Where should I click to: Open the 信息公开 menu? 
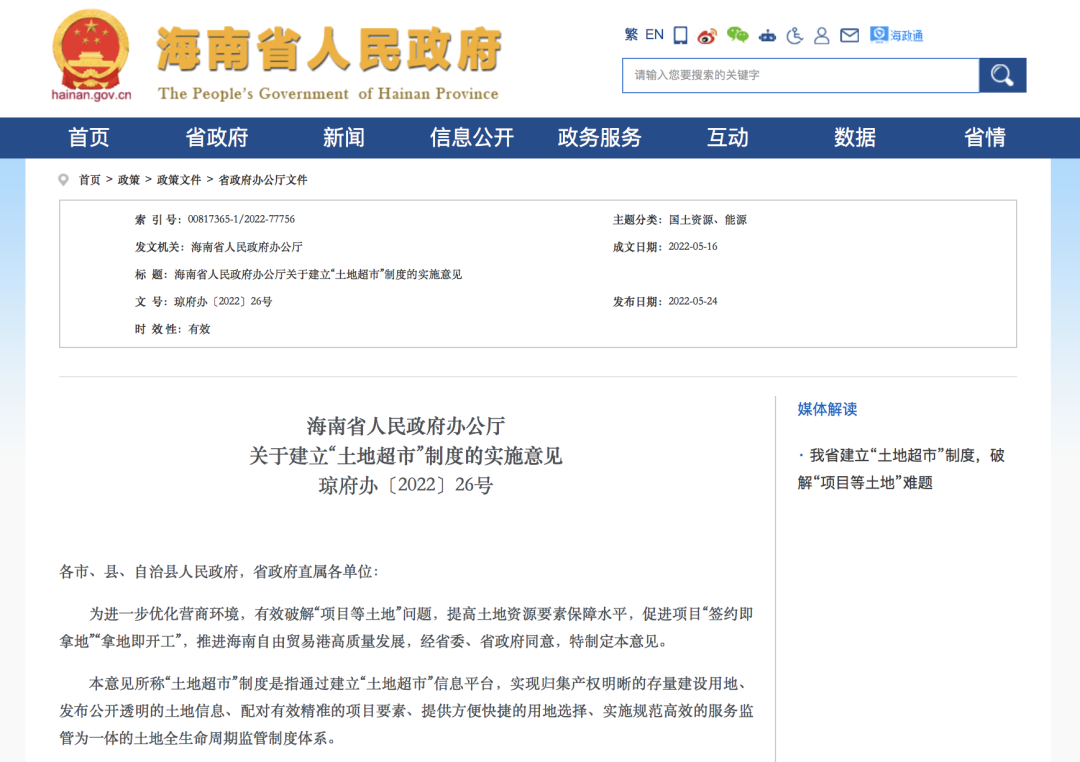pyautogui.click(x=472, y=138)
